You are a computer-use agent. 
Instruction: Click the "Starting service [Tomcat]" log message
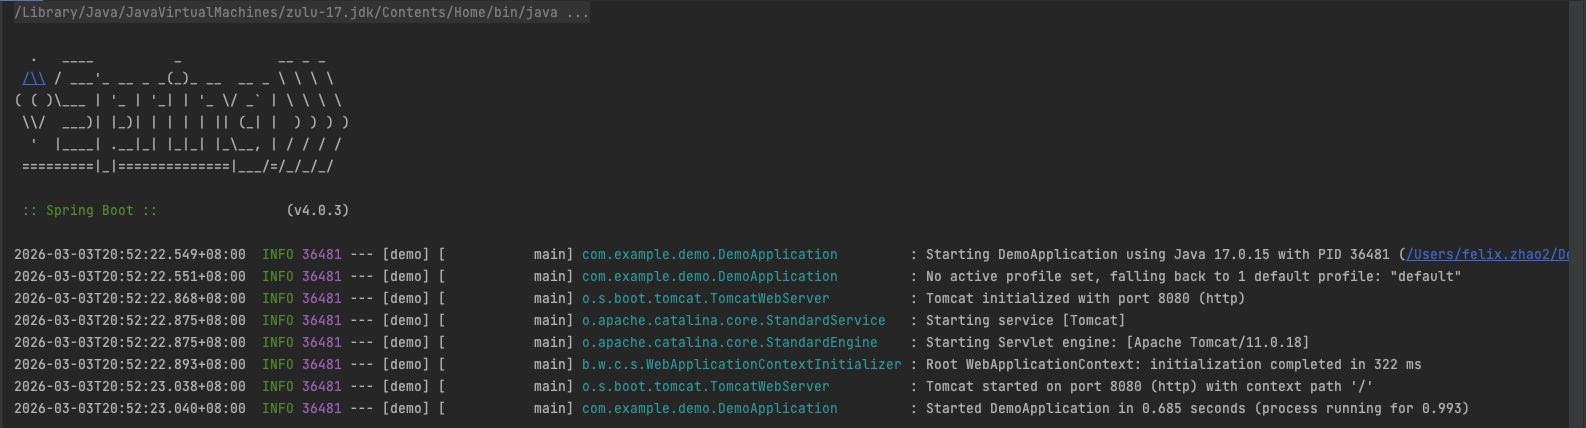click(x=1024, y=321)
